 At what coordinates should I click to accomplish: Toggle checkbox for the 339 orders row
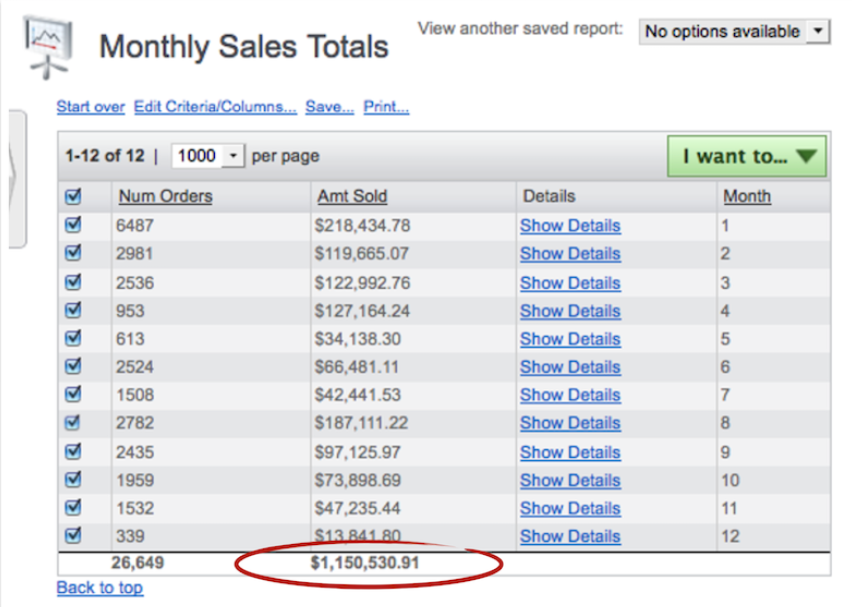(x=72, y=536)
